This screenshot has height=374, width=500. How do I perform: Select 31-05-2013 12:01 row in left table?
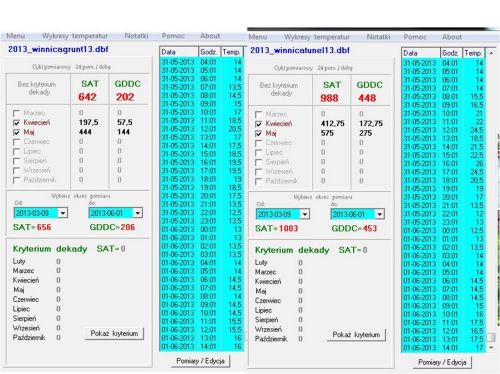[202, 129]
